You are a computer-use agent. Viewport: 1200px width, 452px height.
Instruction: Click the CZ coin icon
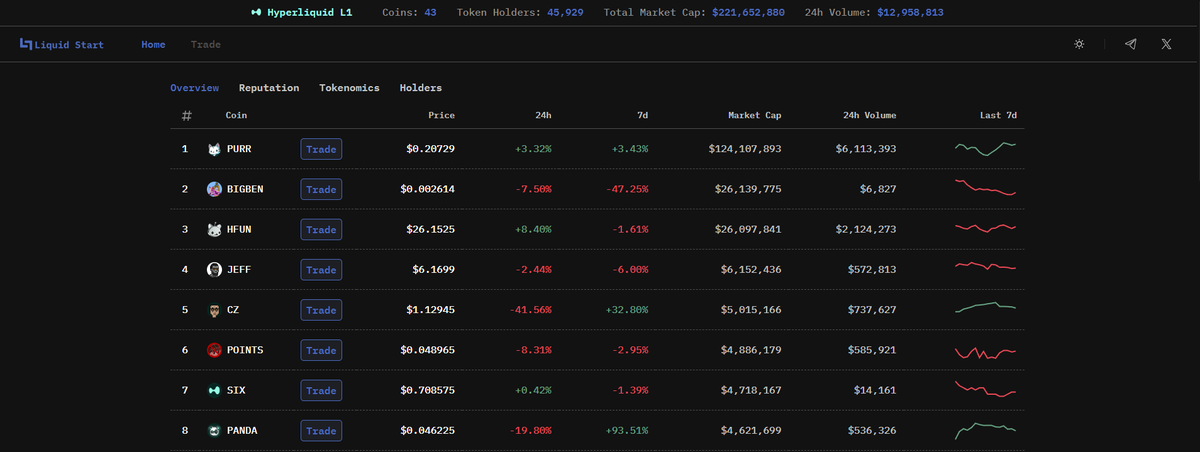pyautogui.click(x=214, y=310)
